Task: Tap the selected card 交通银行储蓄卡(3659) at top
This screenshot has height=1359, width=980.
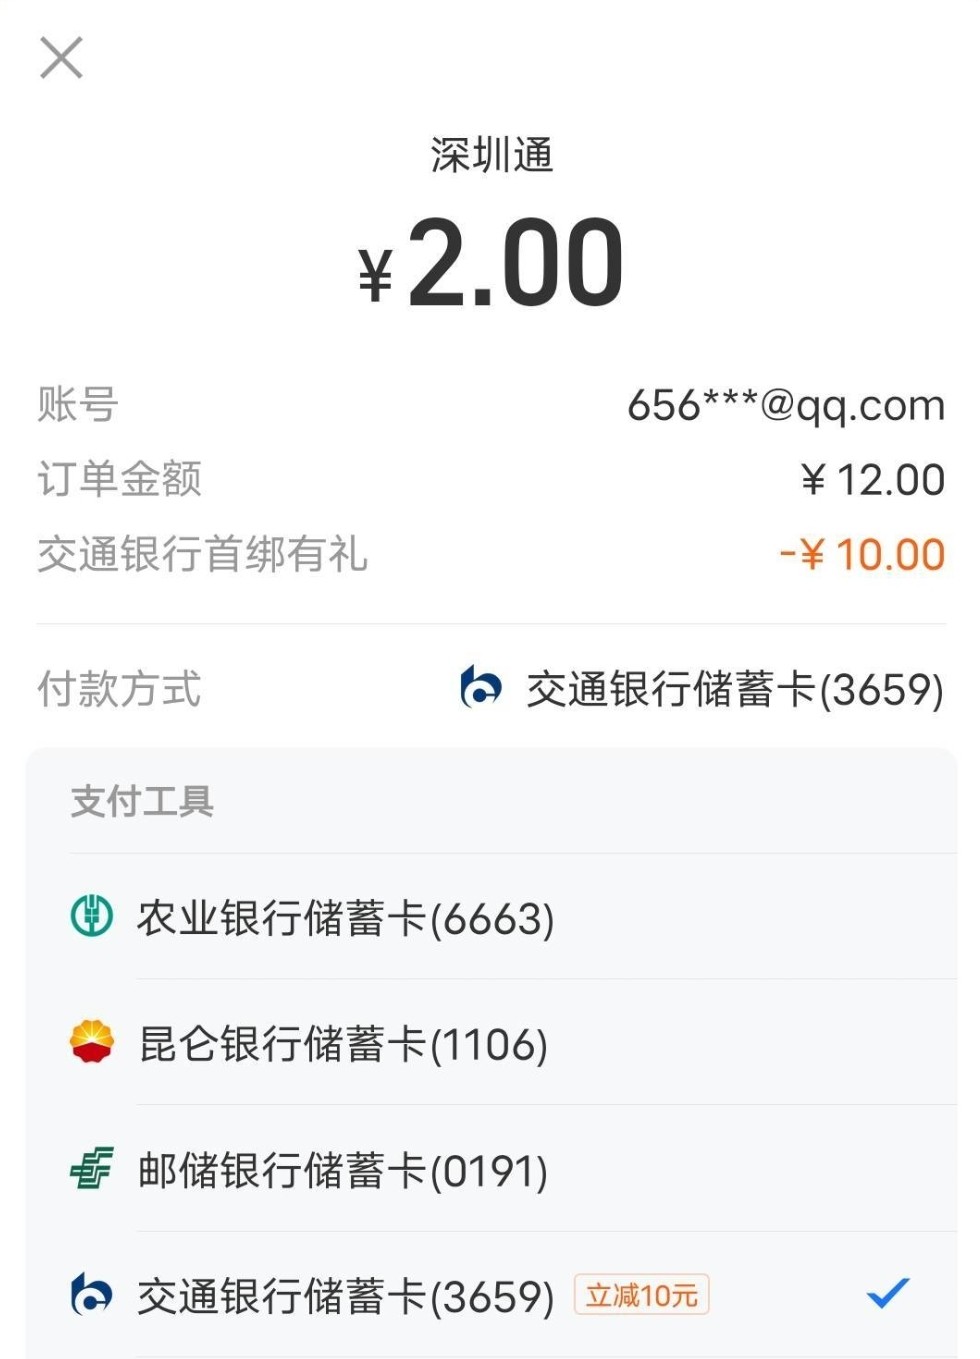Action: pos(734,689)
